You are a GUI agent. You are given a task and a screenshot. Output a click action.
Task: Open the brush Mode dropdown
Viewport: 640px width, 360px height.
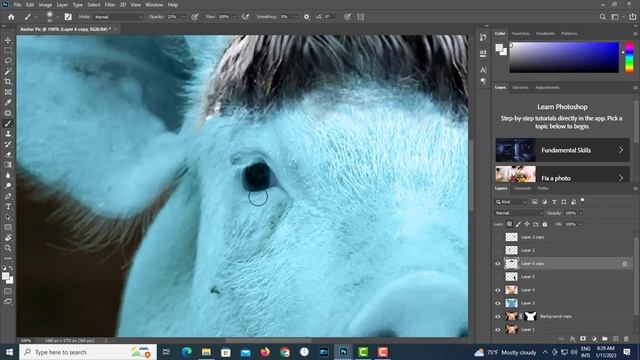[x=118, y=17]
